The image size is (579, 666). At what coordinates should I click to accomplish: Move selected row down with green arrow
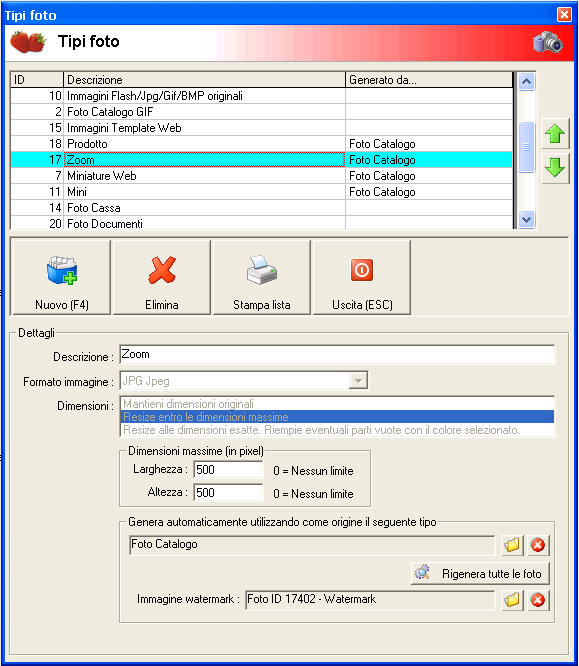coord(555,167)
